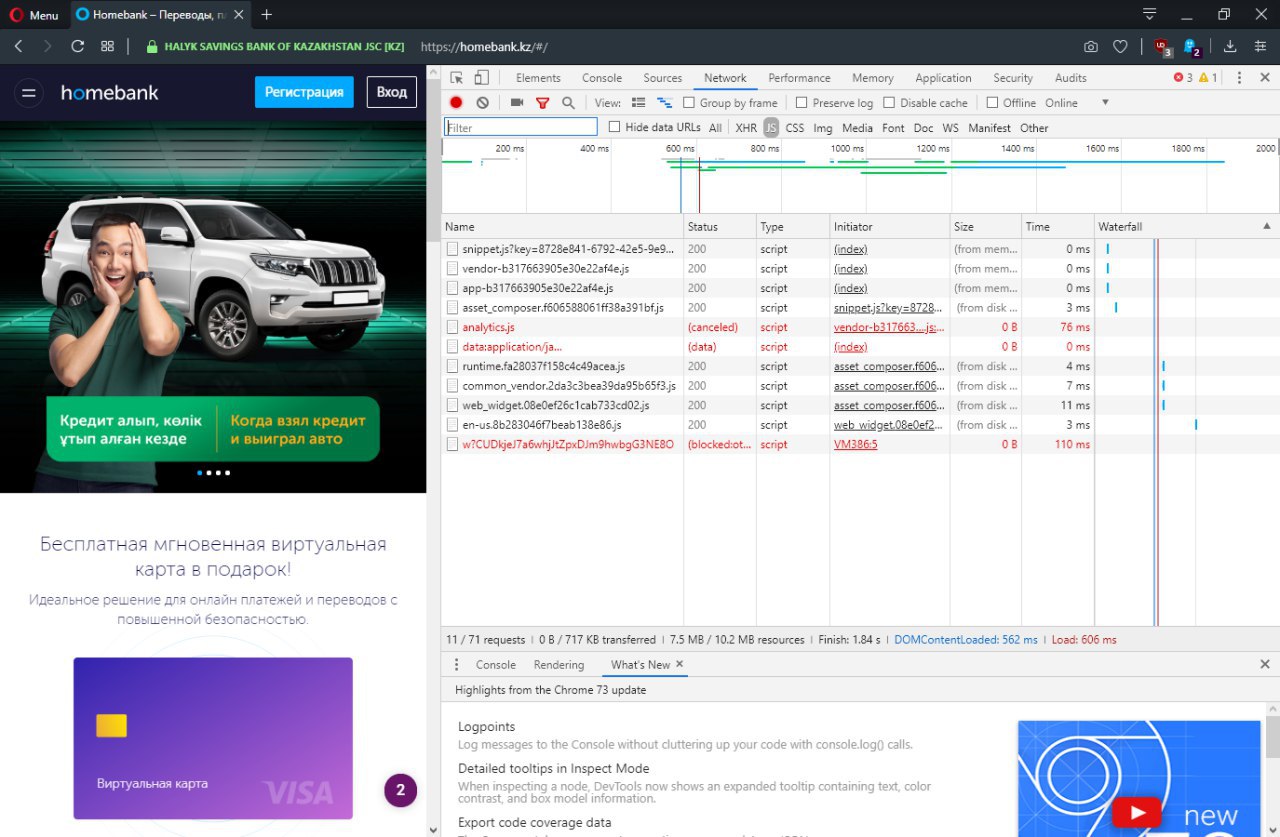Image resolution: width=1280 pixels, height=837 pixels.
Task: Switch to the Memory tab
Action: [x=873, y=78]
